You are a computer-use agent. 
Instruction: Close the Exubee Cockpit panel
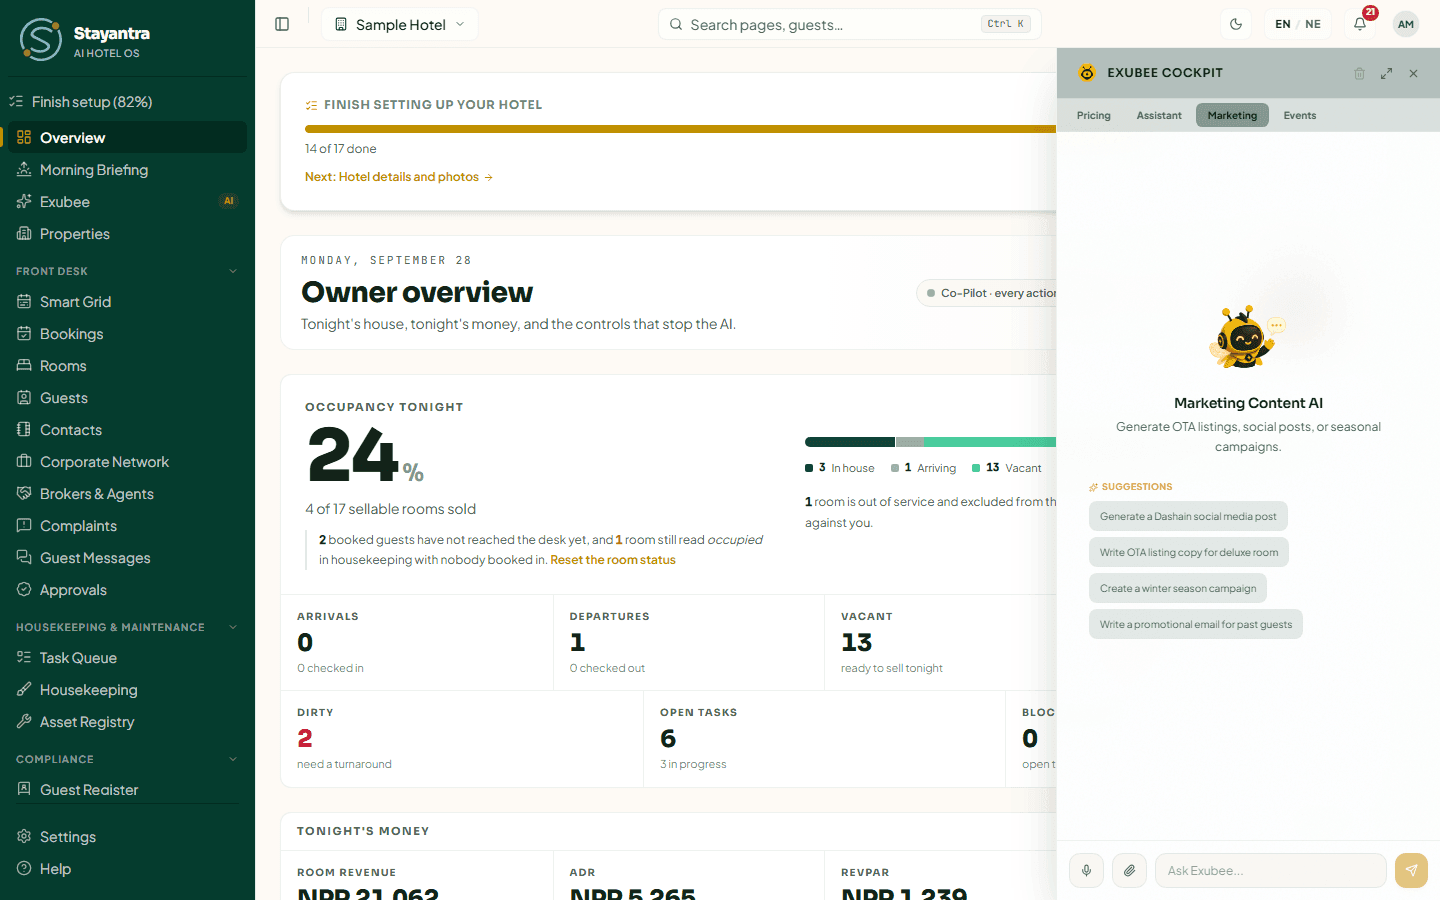pos(1413,73)
